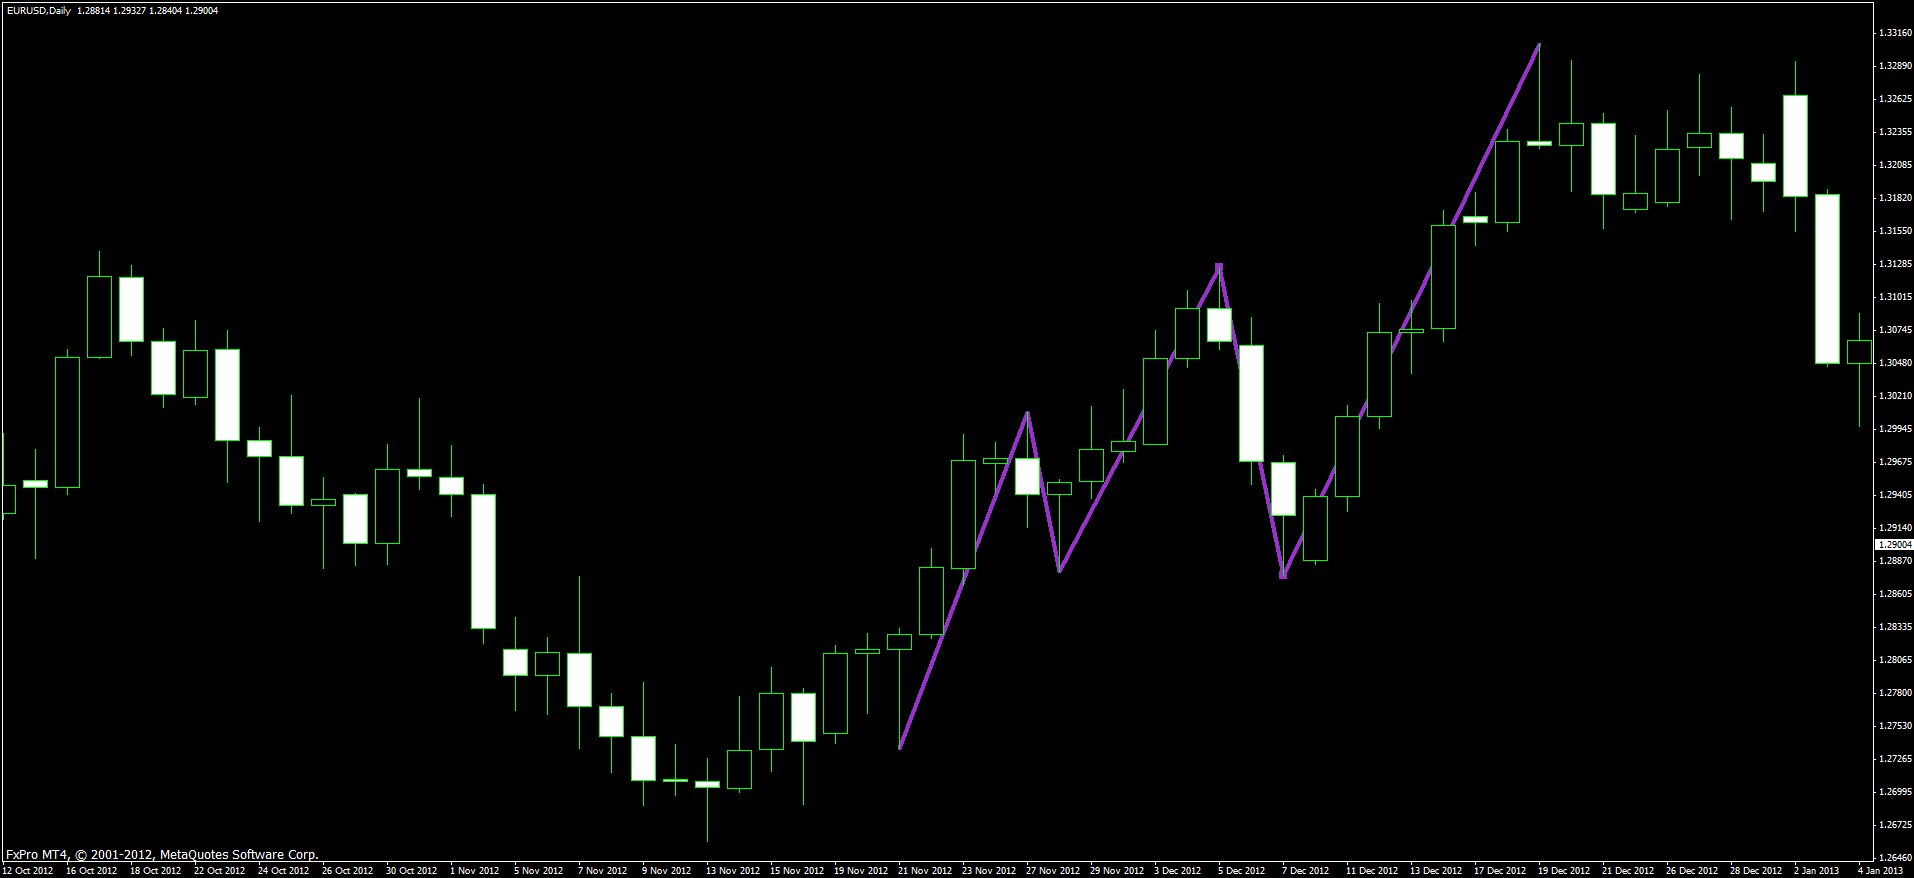Click the 1.29140 price level
The image size is (1914, 878).
tap(1895, 528)
